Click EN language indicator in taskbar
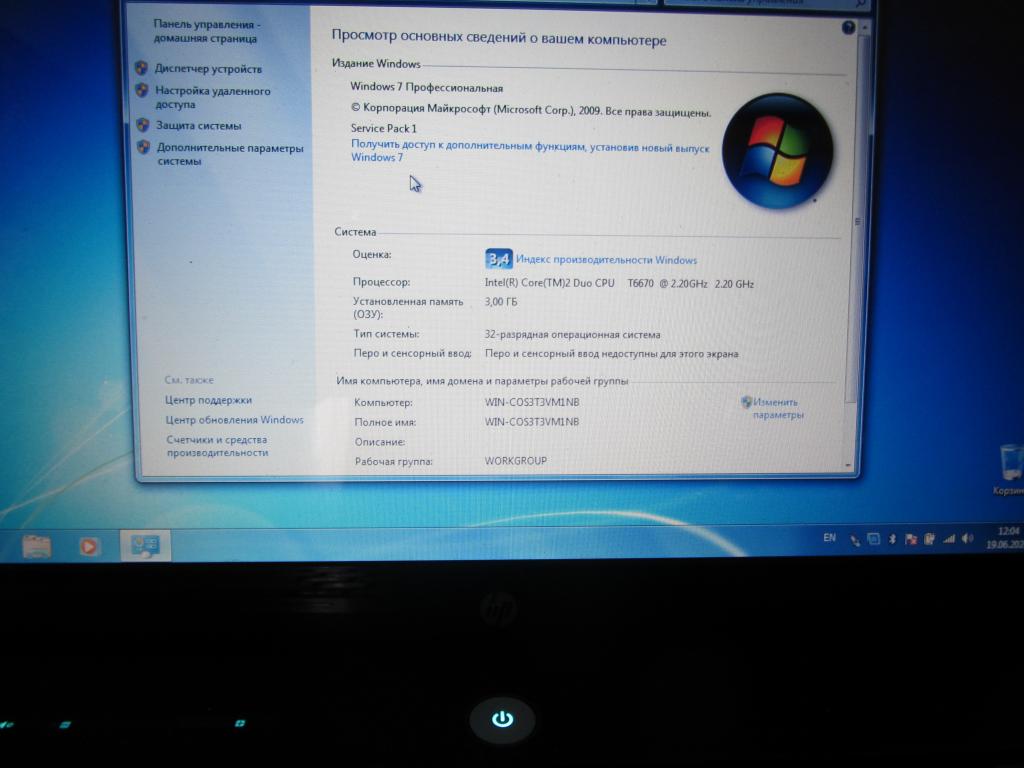 click(x=829, y=537)
